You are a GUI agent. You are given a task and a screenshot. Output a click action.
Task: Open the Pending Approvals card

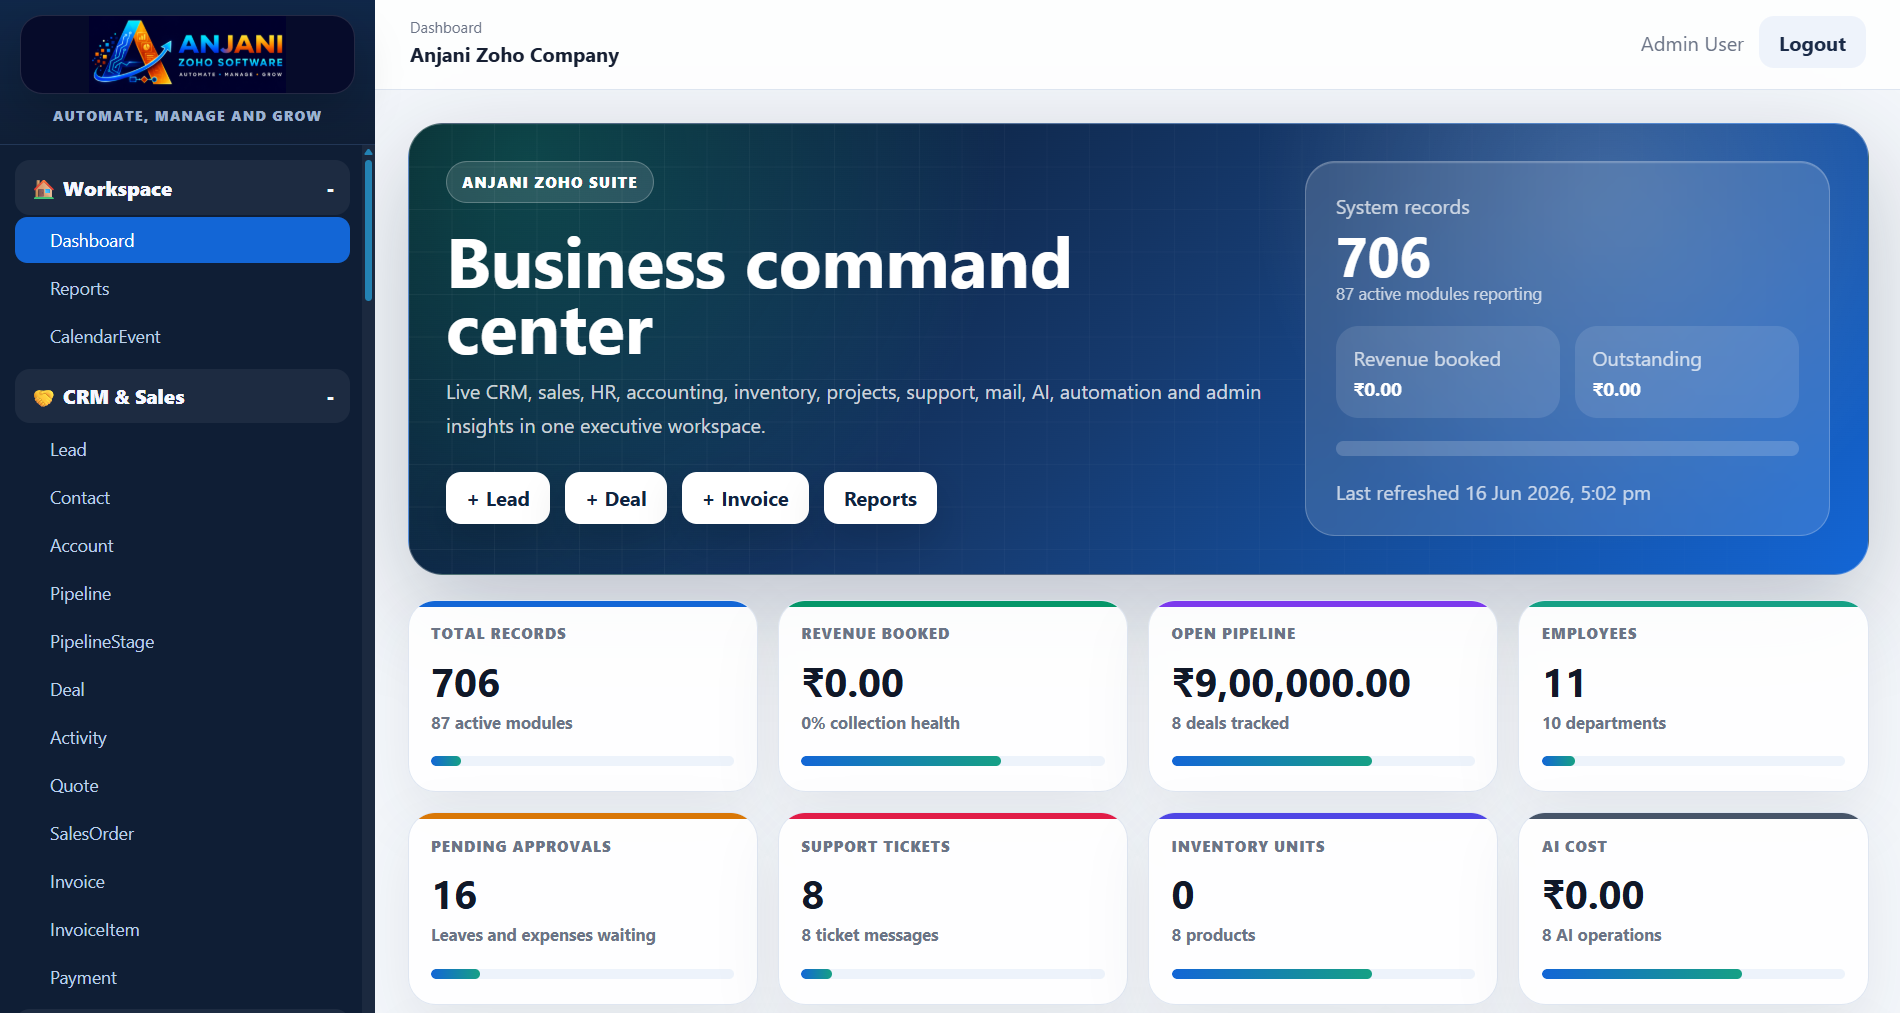[x=583, y=908]
